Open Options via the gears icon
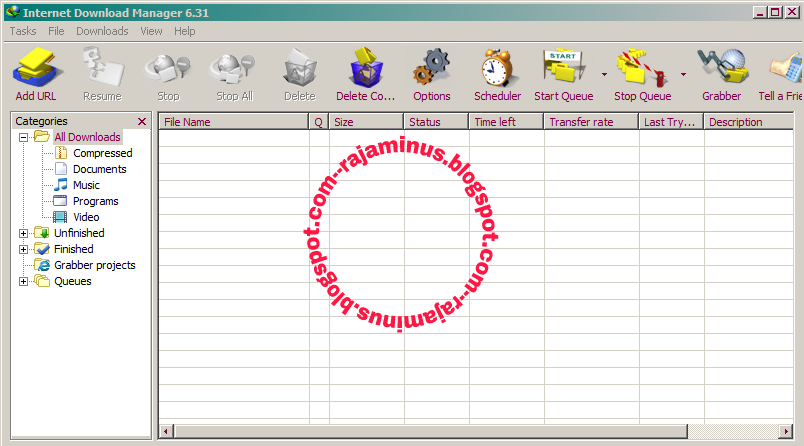 431,67
